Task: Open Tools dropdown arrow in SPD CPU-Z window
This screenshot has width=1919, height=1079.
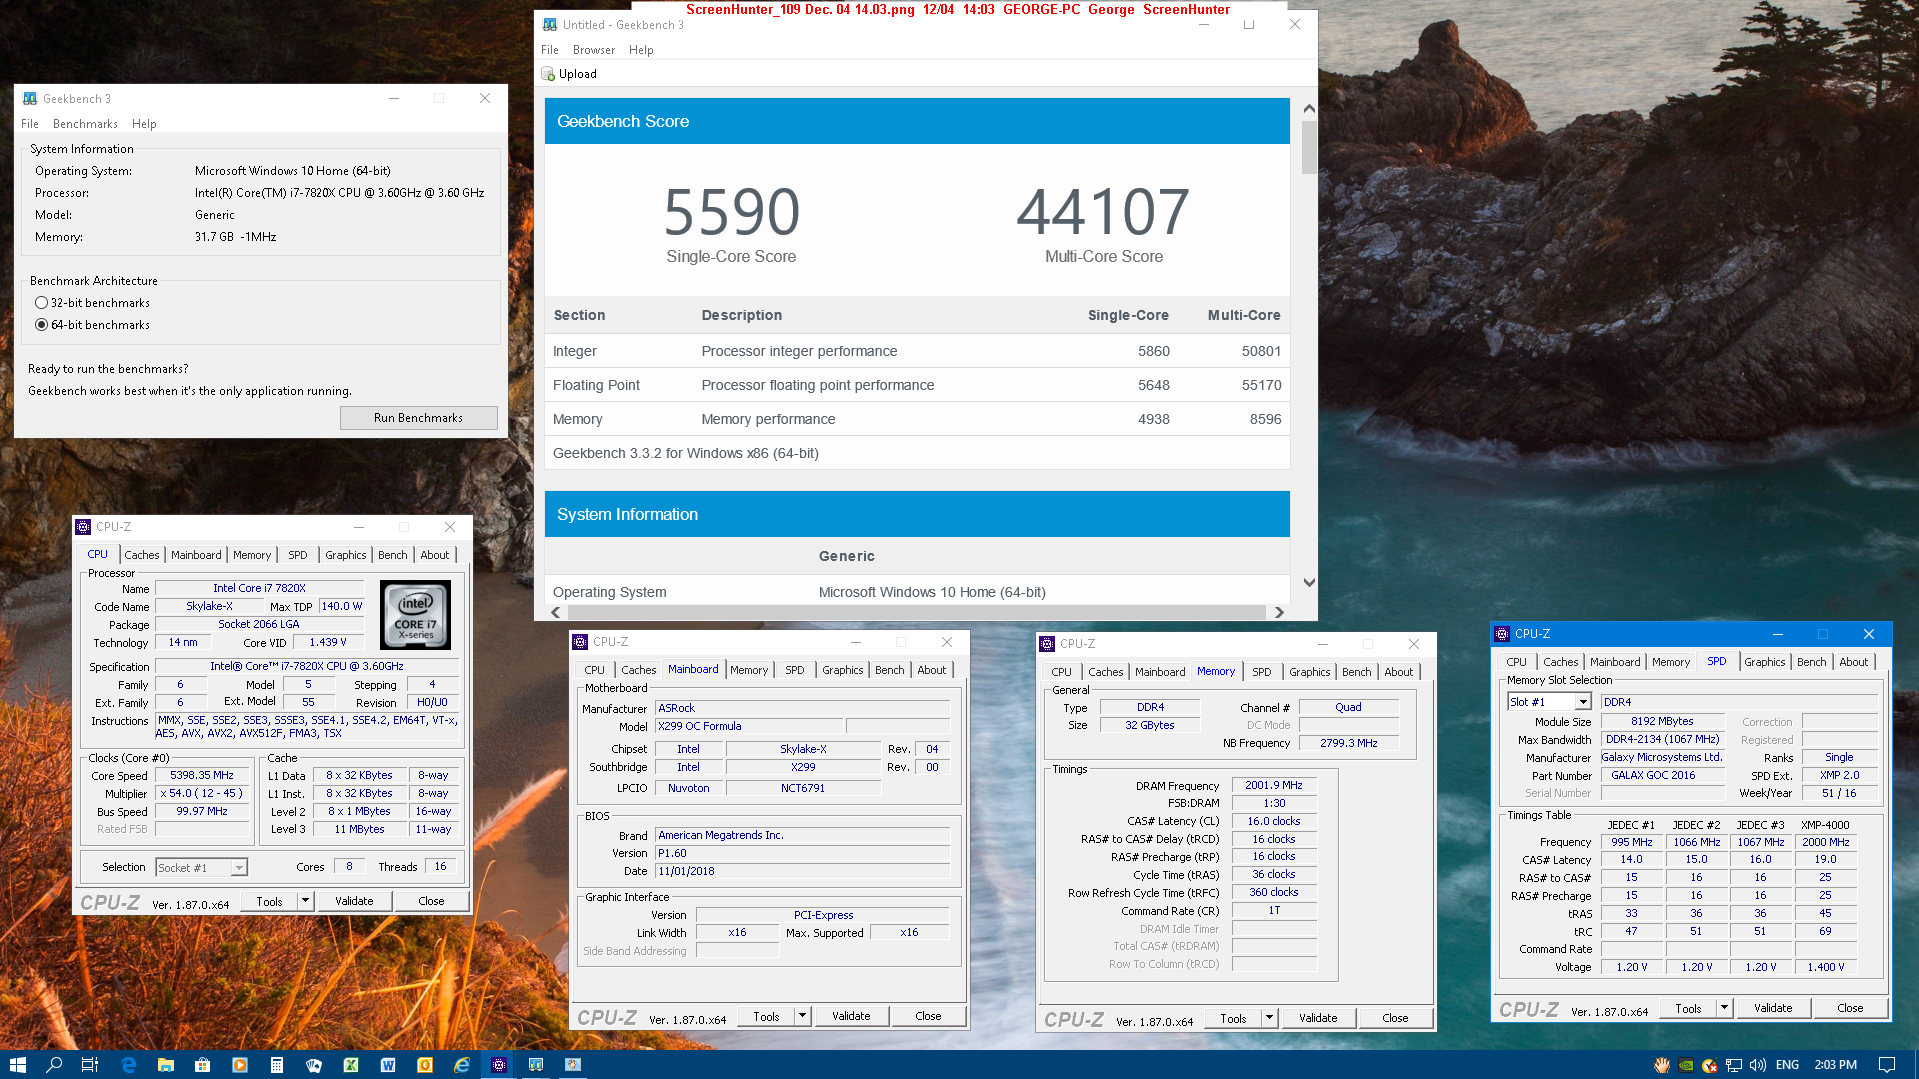Action: 1724,1008
